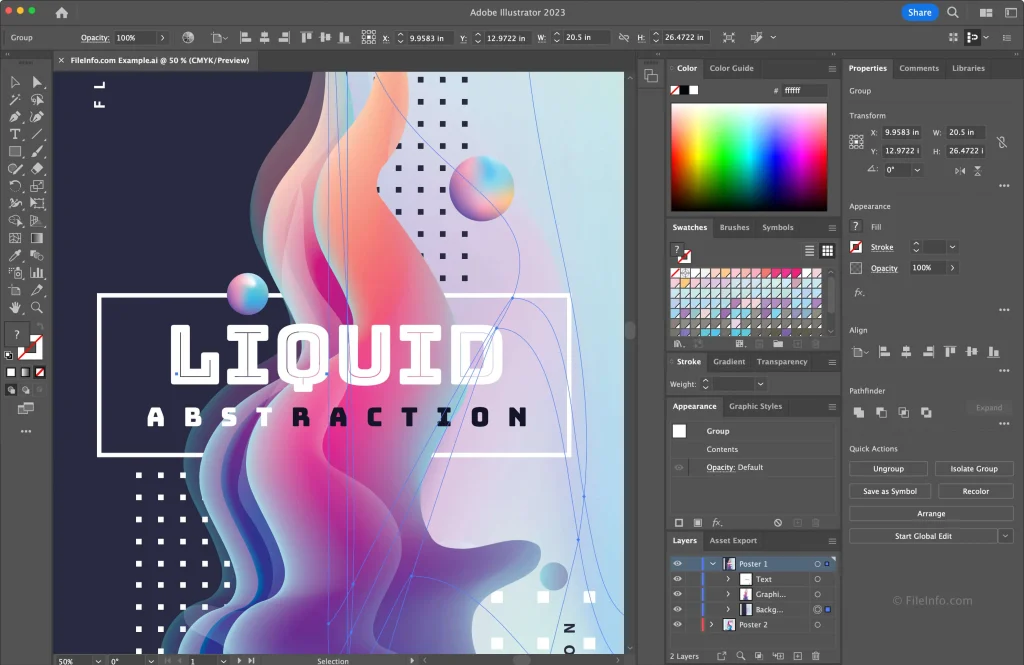The height and width of the screenshot is (665, 1024).
Task: Open the Start Global Edit dropdown arrow
Action: coord(1005,537)
